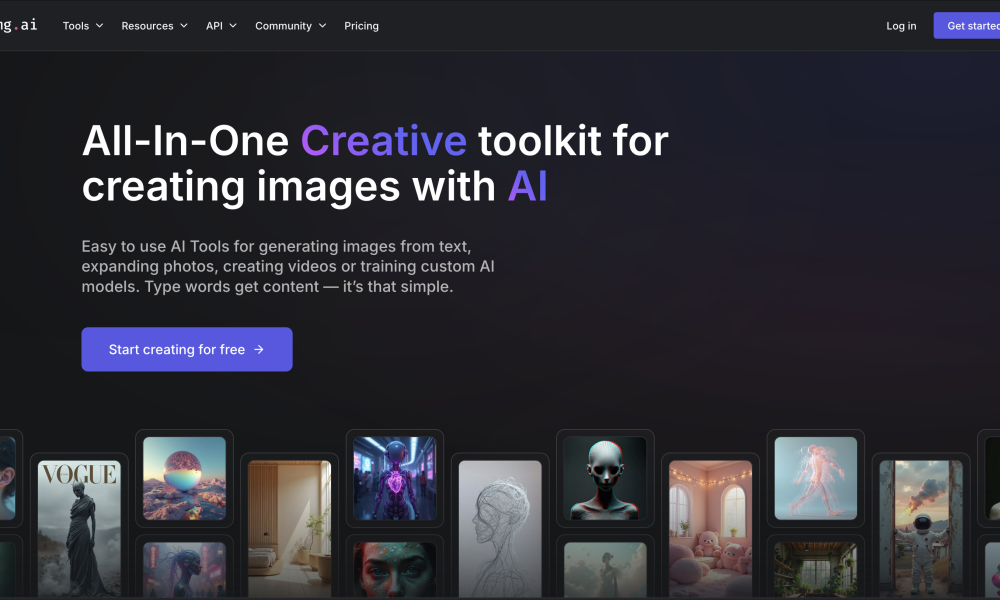Image resolution: width=1000 pixels, height=600 pixels.
Task: Open the Tools dropdown menu
Action: point(82,26)
